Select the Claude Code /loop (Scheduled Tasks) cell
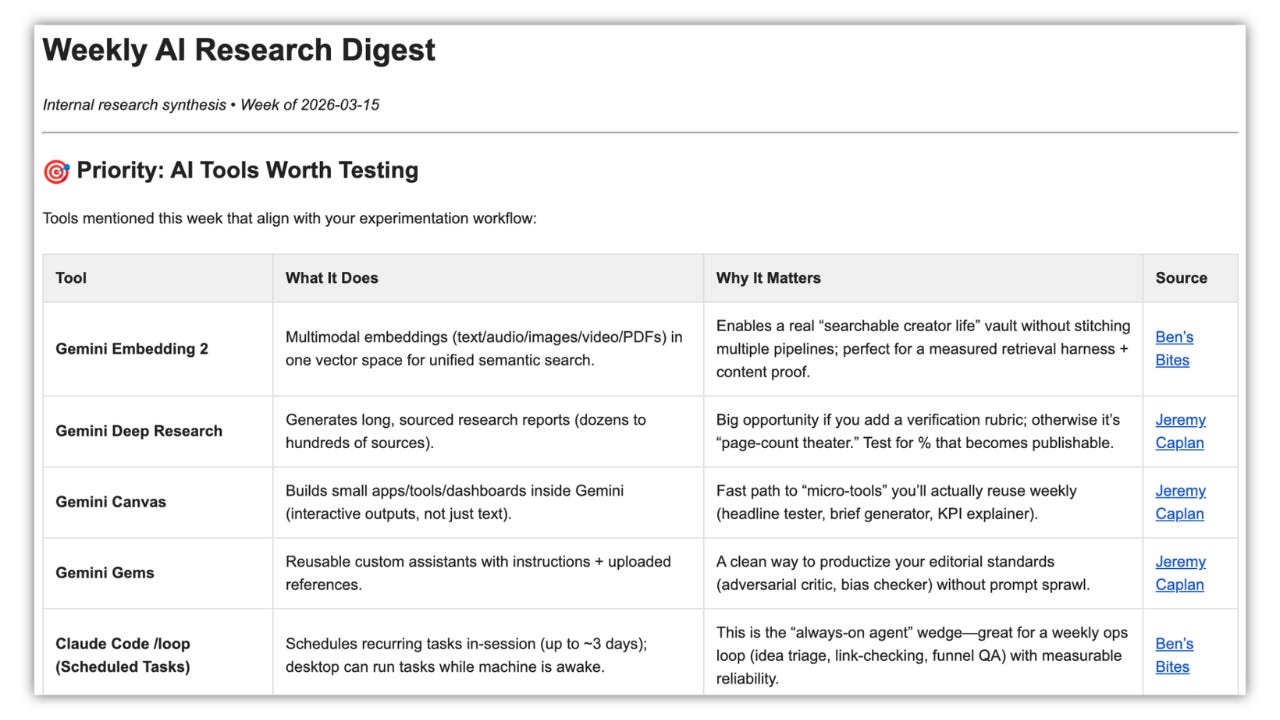 [x=158, y=655]
